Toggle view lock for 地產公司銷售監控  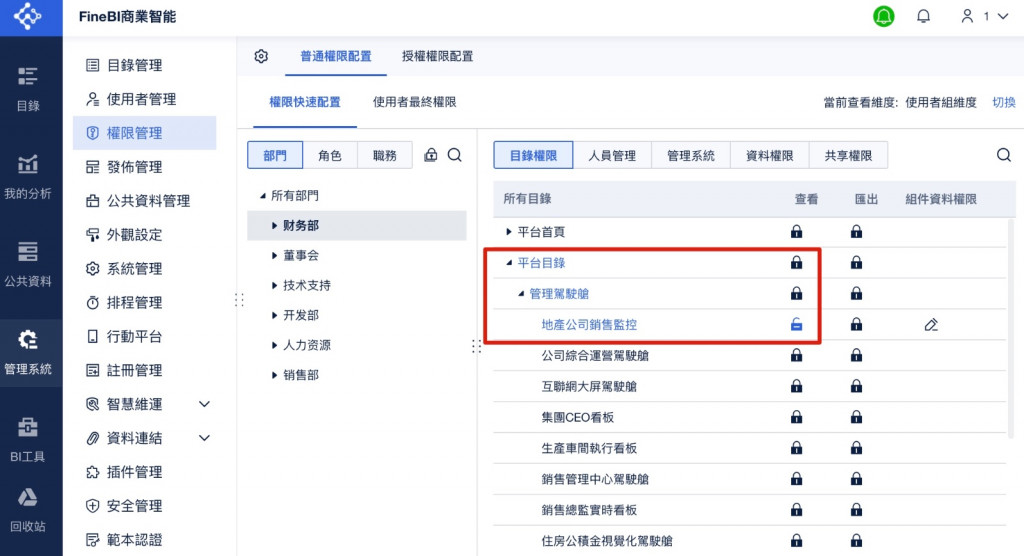click(796, 324)
